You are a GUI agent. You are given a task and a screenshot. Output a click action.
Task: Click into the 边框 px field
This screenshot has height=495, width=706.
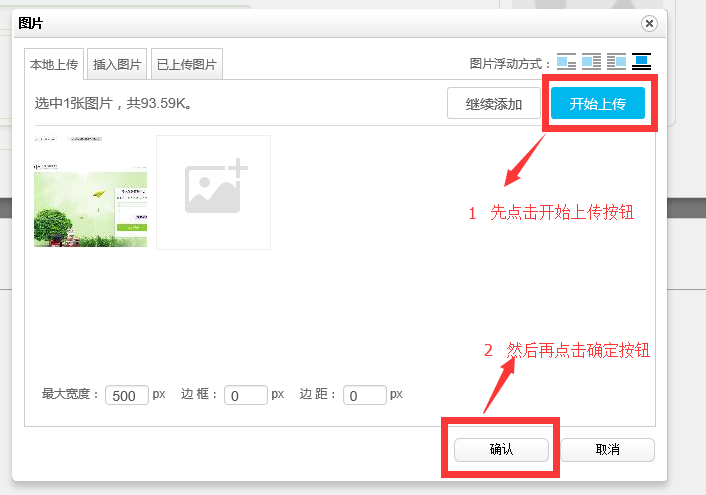coord(246,395)
